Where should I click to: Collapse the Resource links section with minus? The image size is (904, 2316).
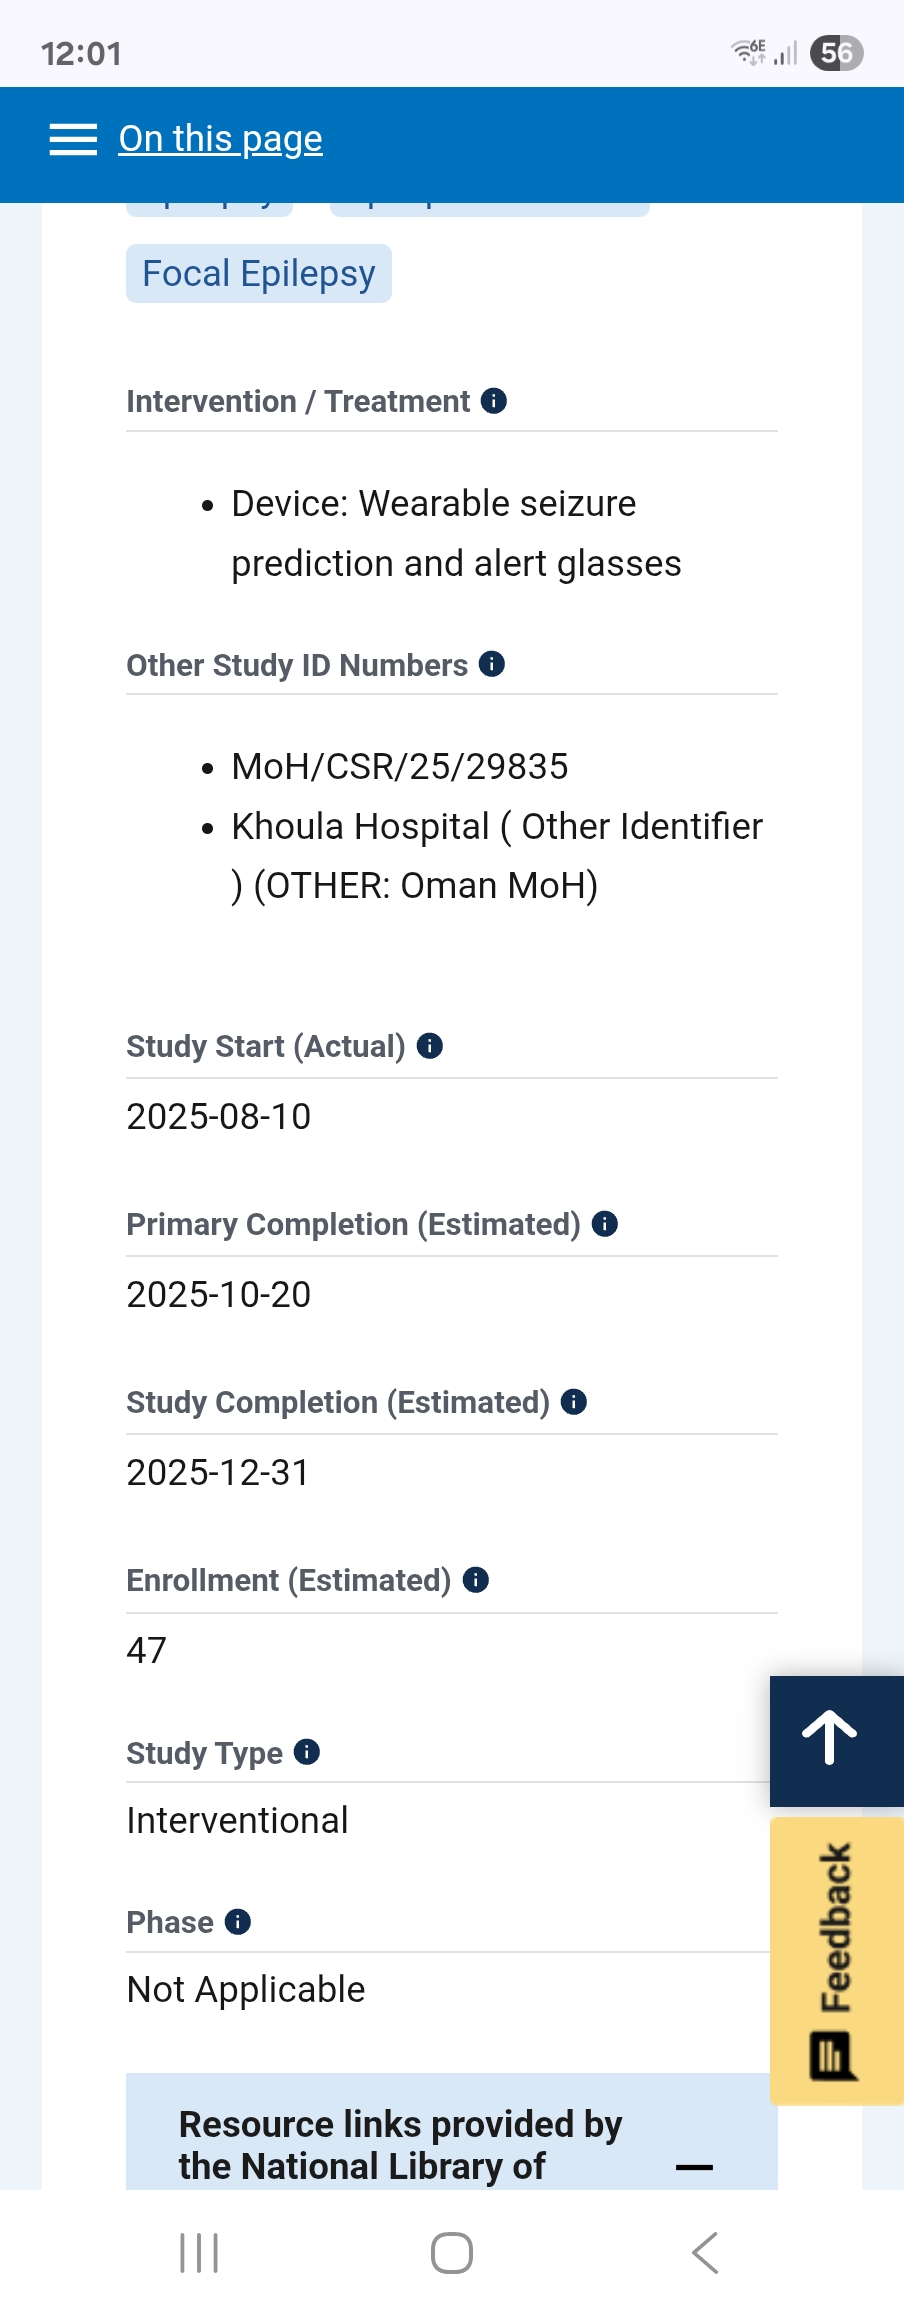click(x=694, y=2168)
